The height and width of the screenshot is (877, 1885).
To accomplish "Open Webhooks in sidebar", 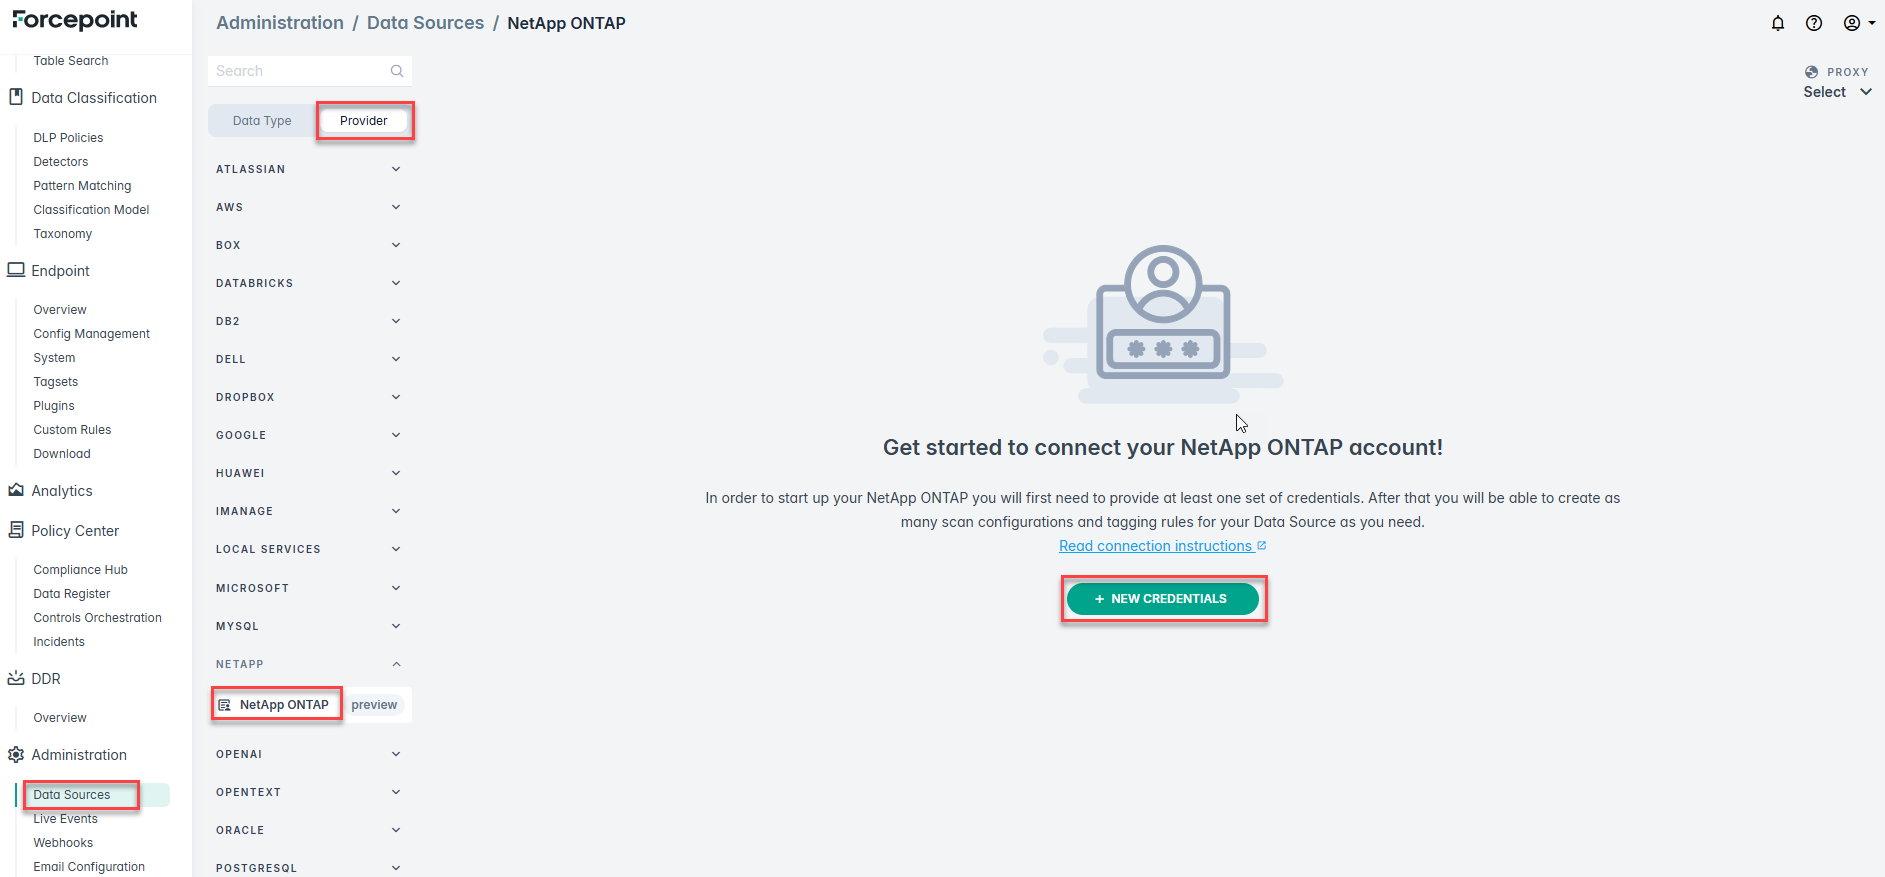I will coord(63,843).
